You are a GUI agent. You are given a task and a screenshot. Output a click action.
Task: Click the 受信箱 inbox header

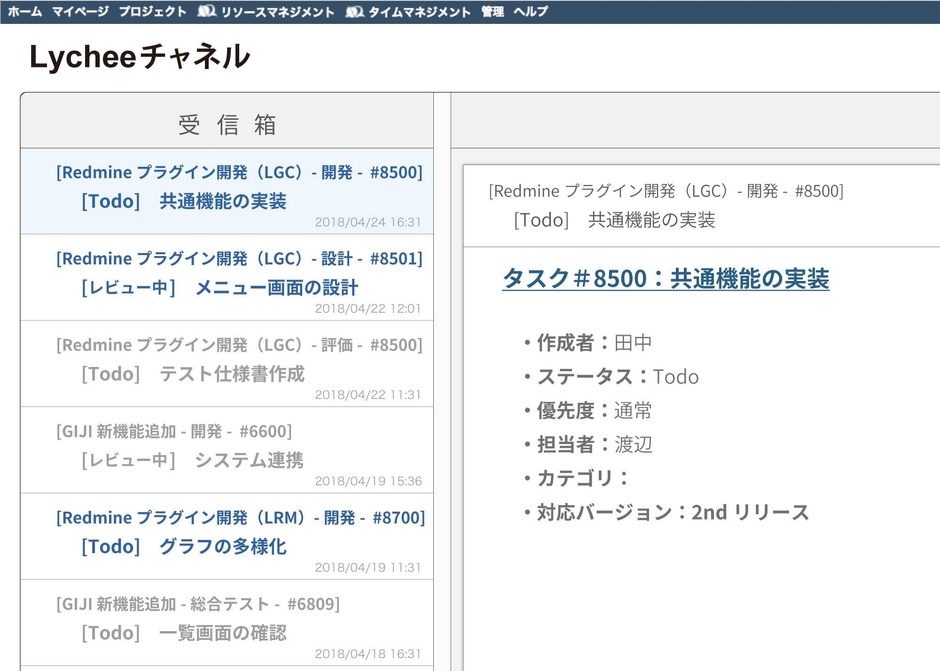(225, 124)
